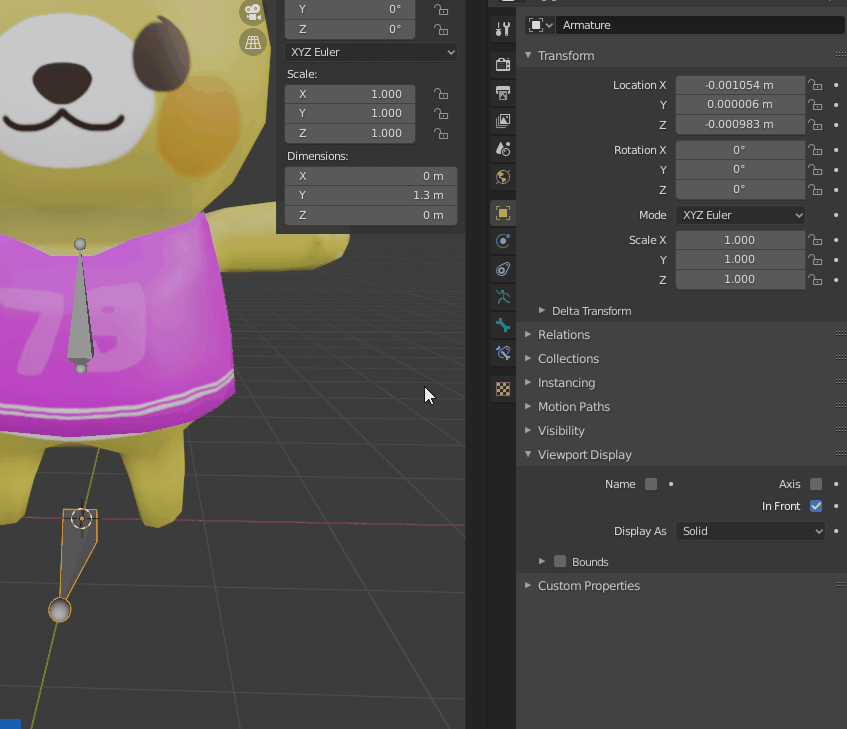Lock Location Y in Properties editor
847x729 pixels.
[815, 105]
